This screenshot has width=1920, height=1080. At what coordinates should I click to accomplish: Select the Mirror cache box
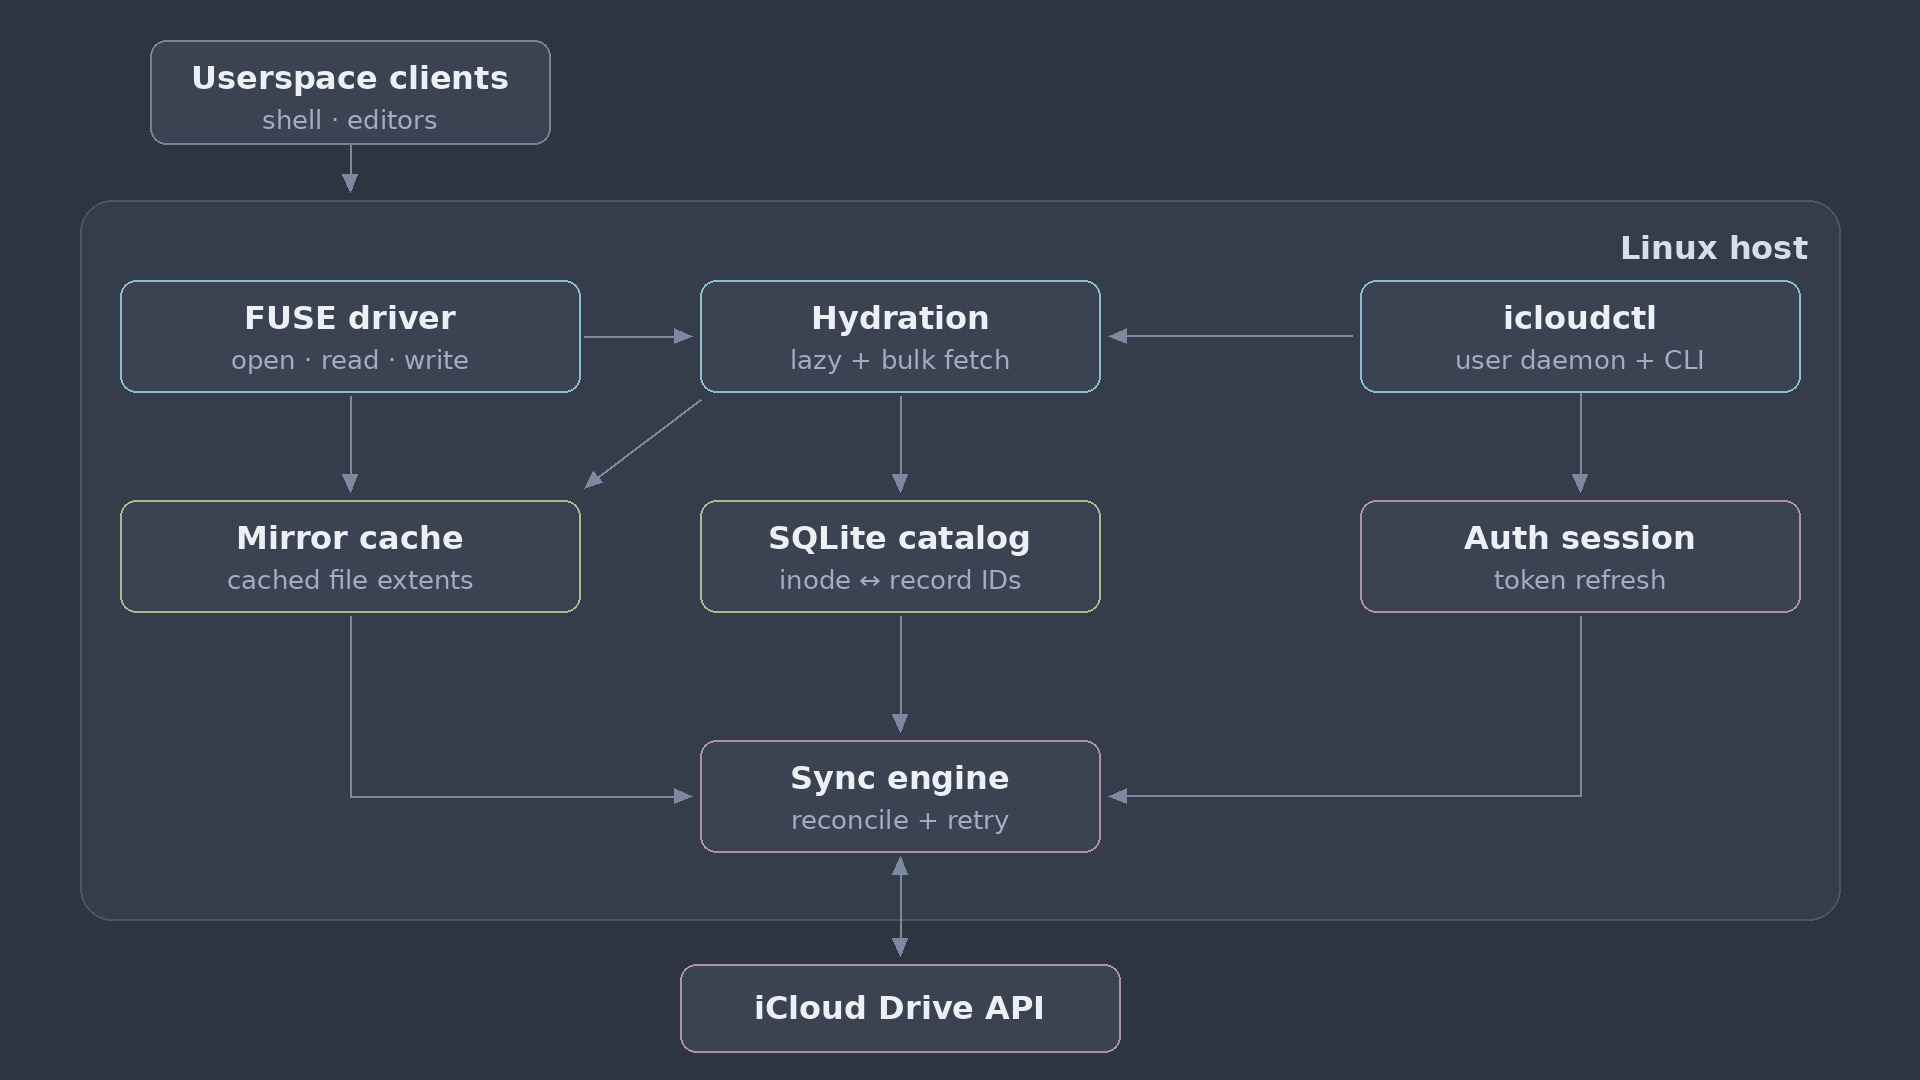(350, 556)
